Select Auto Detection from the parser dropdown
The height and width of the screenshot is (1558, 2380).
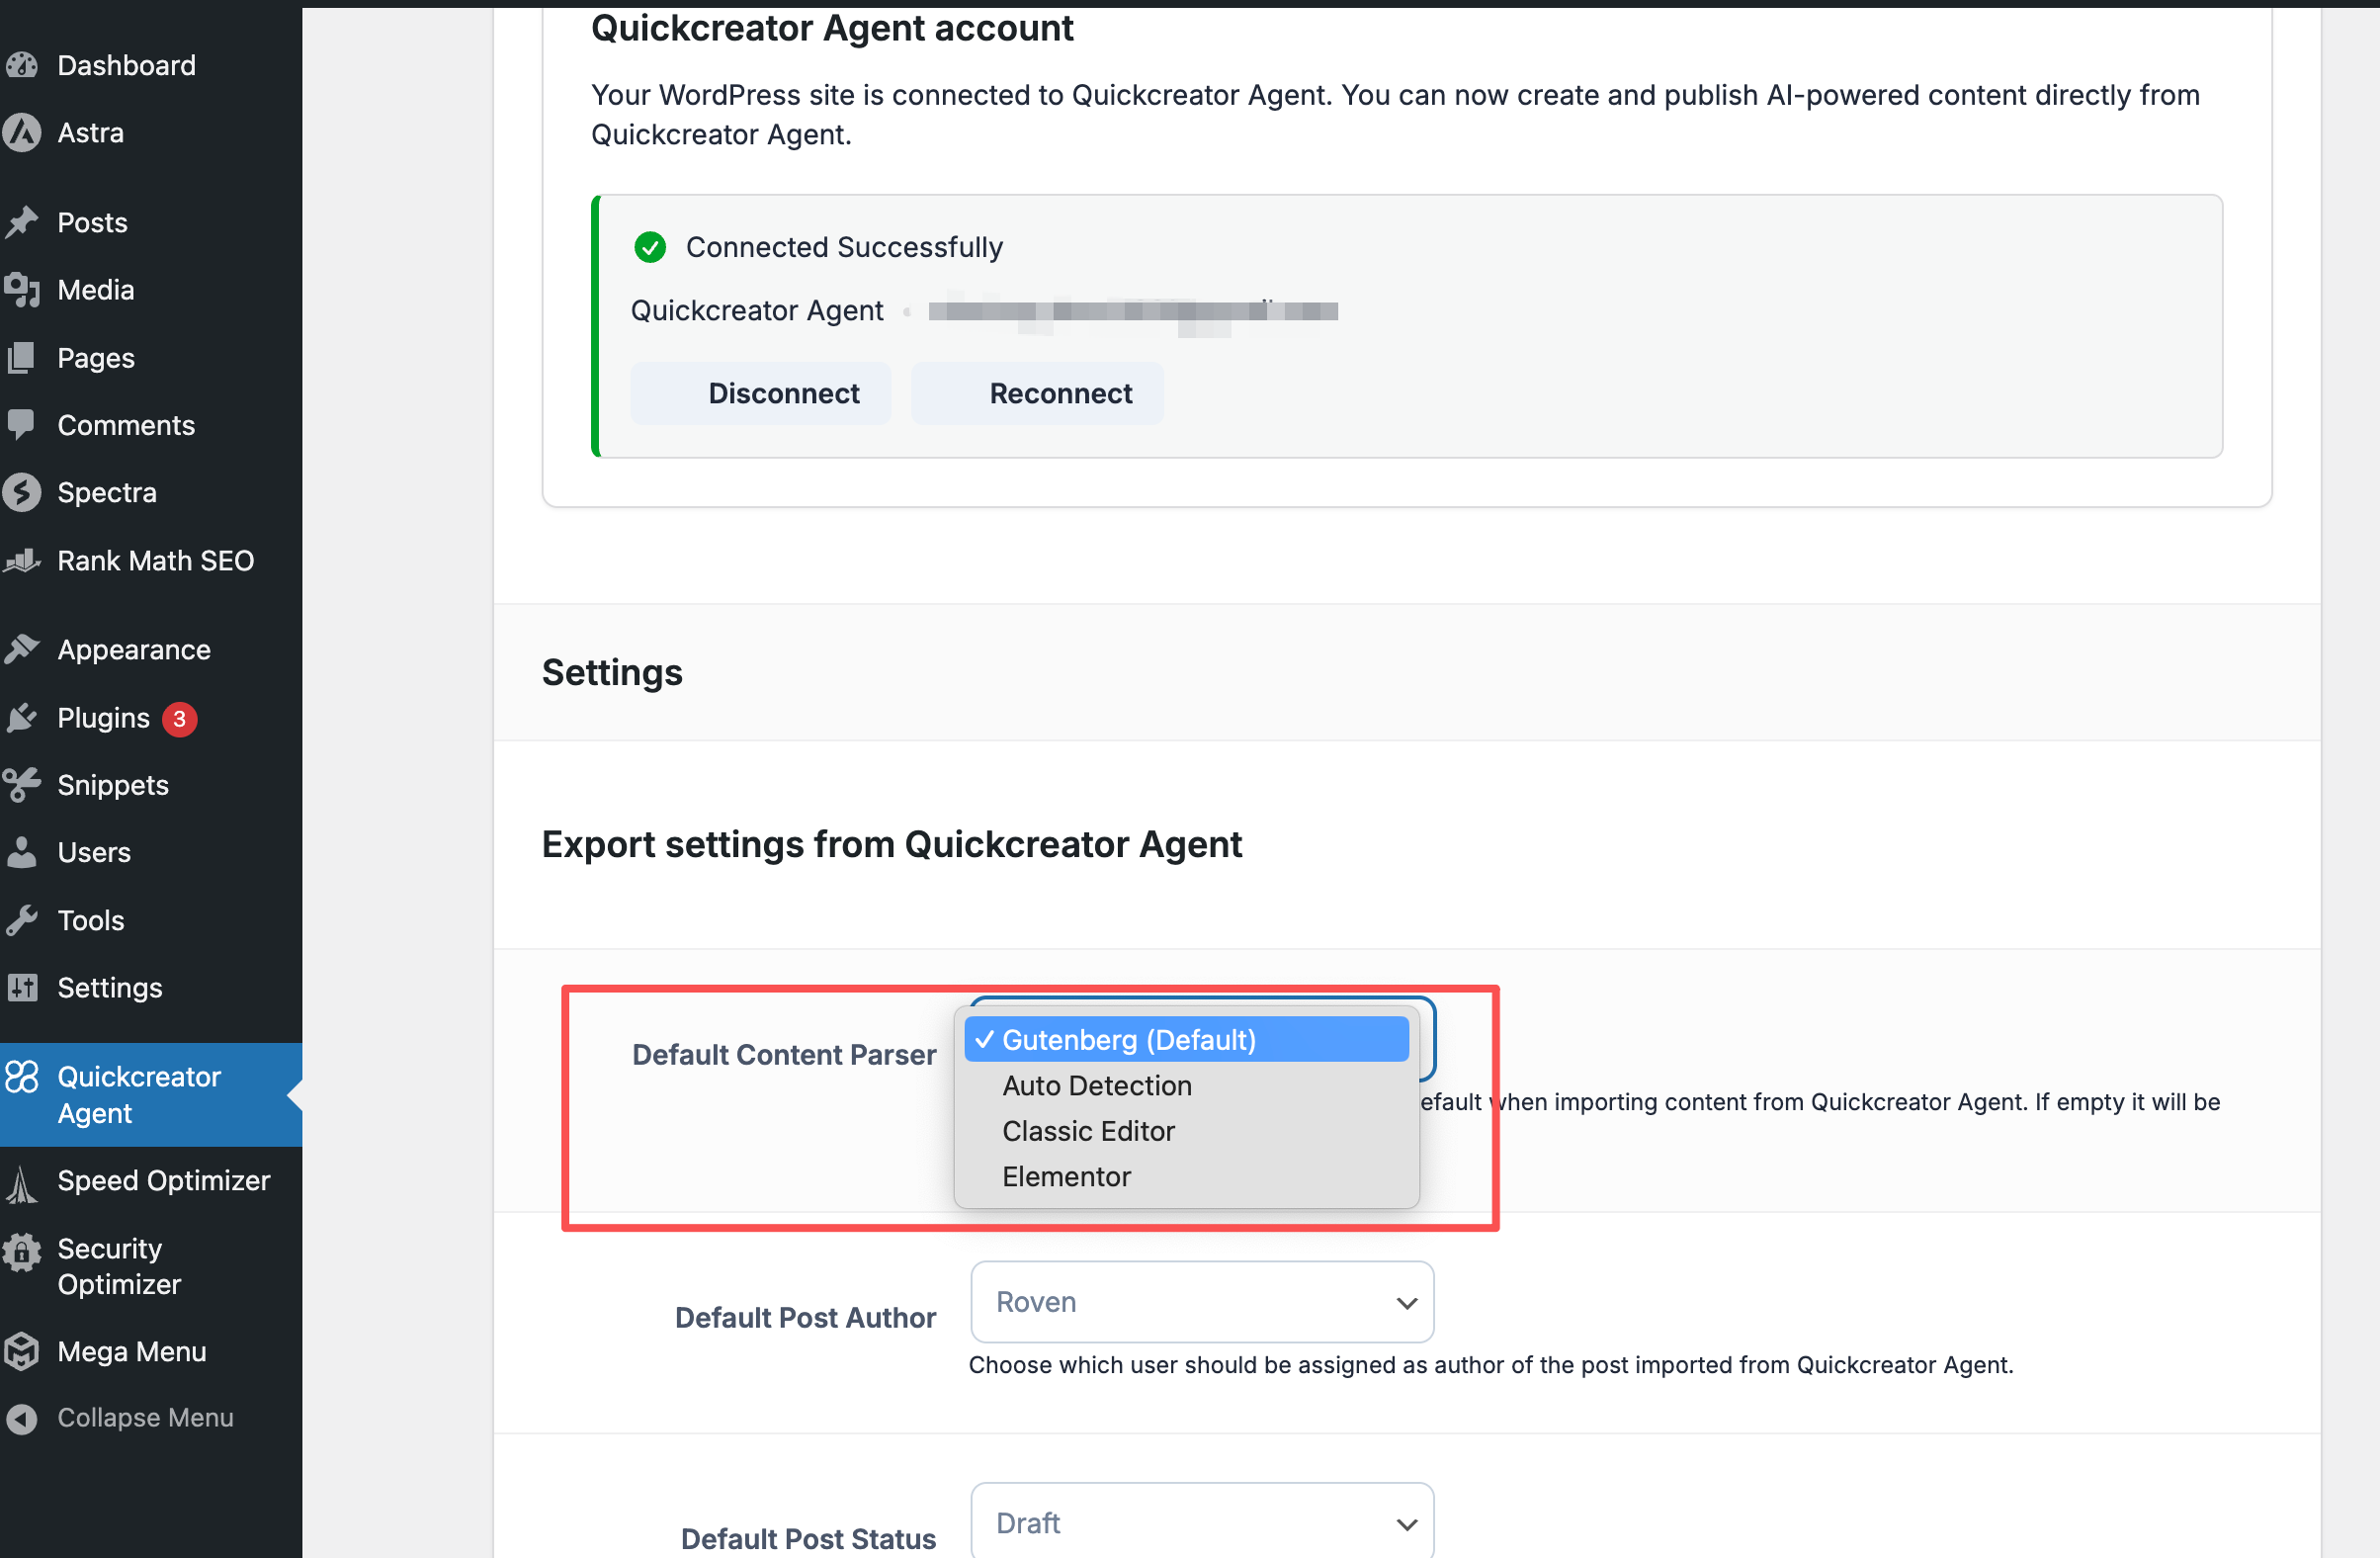point(1096,1086)
